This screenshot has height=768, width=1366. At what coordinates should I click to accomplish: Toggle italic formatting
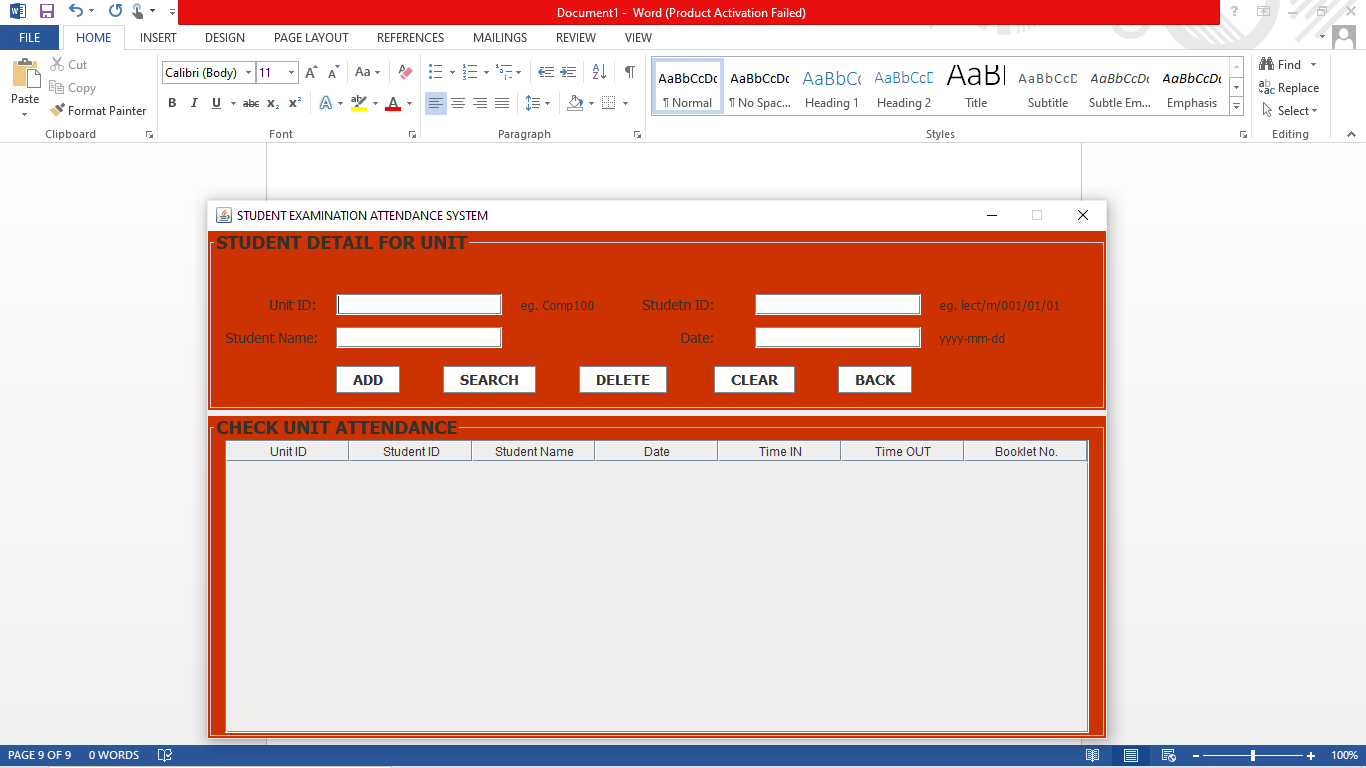coord(194,102)
